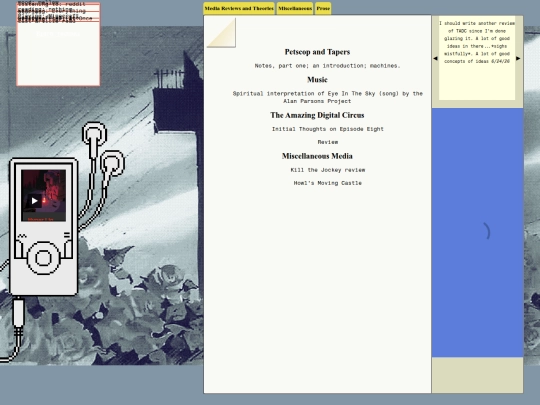Switch to the Miscellaneous tab
540x405 pixels.
(x=295, y=9)
